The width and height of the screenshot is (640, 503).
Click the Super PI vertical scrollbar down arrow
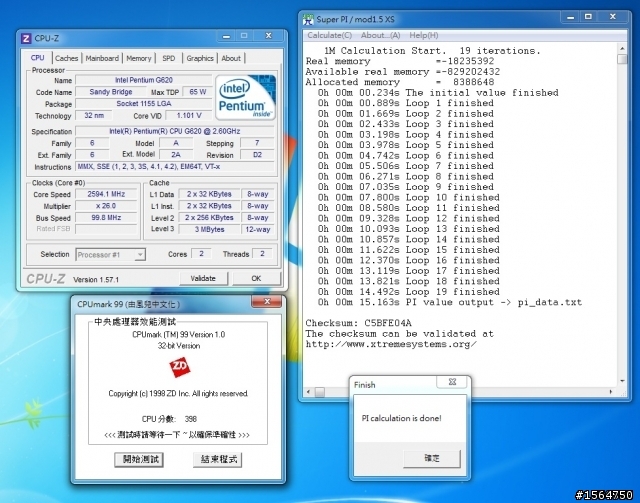pos(622,381)
